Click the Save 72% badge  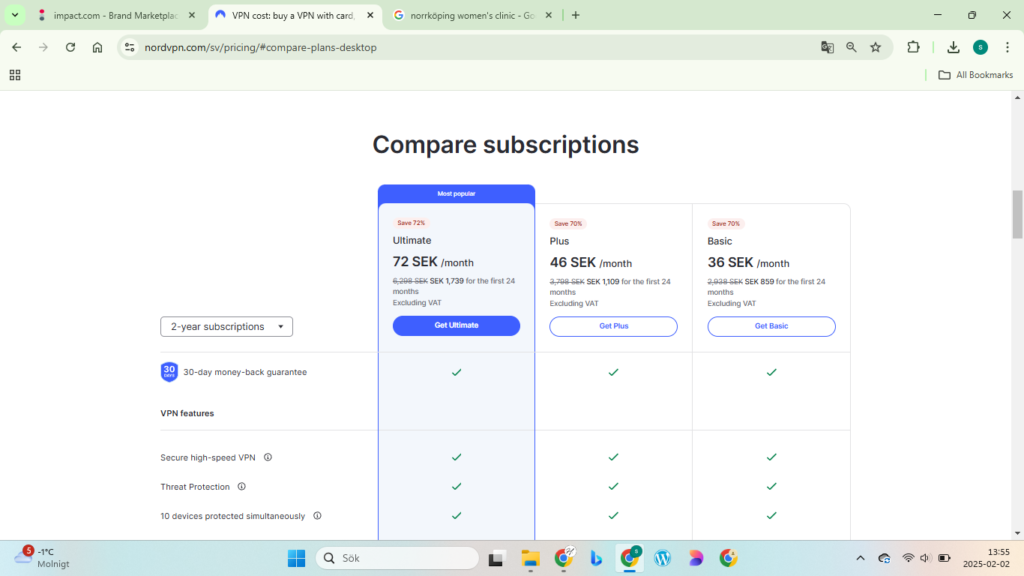(x=411, y=223)
